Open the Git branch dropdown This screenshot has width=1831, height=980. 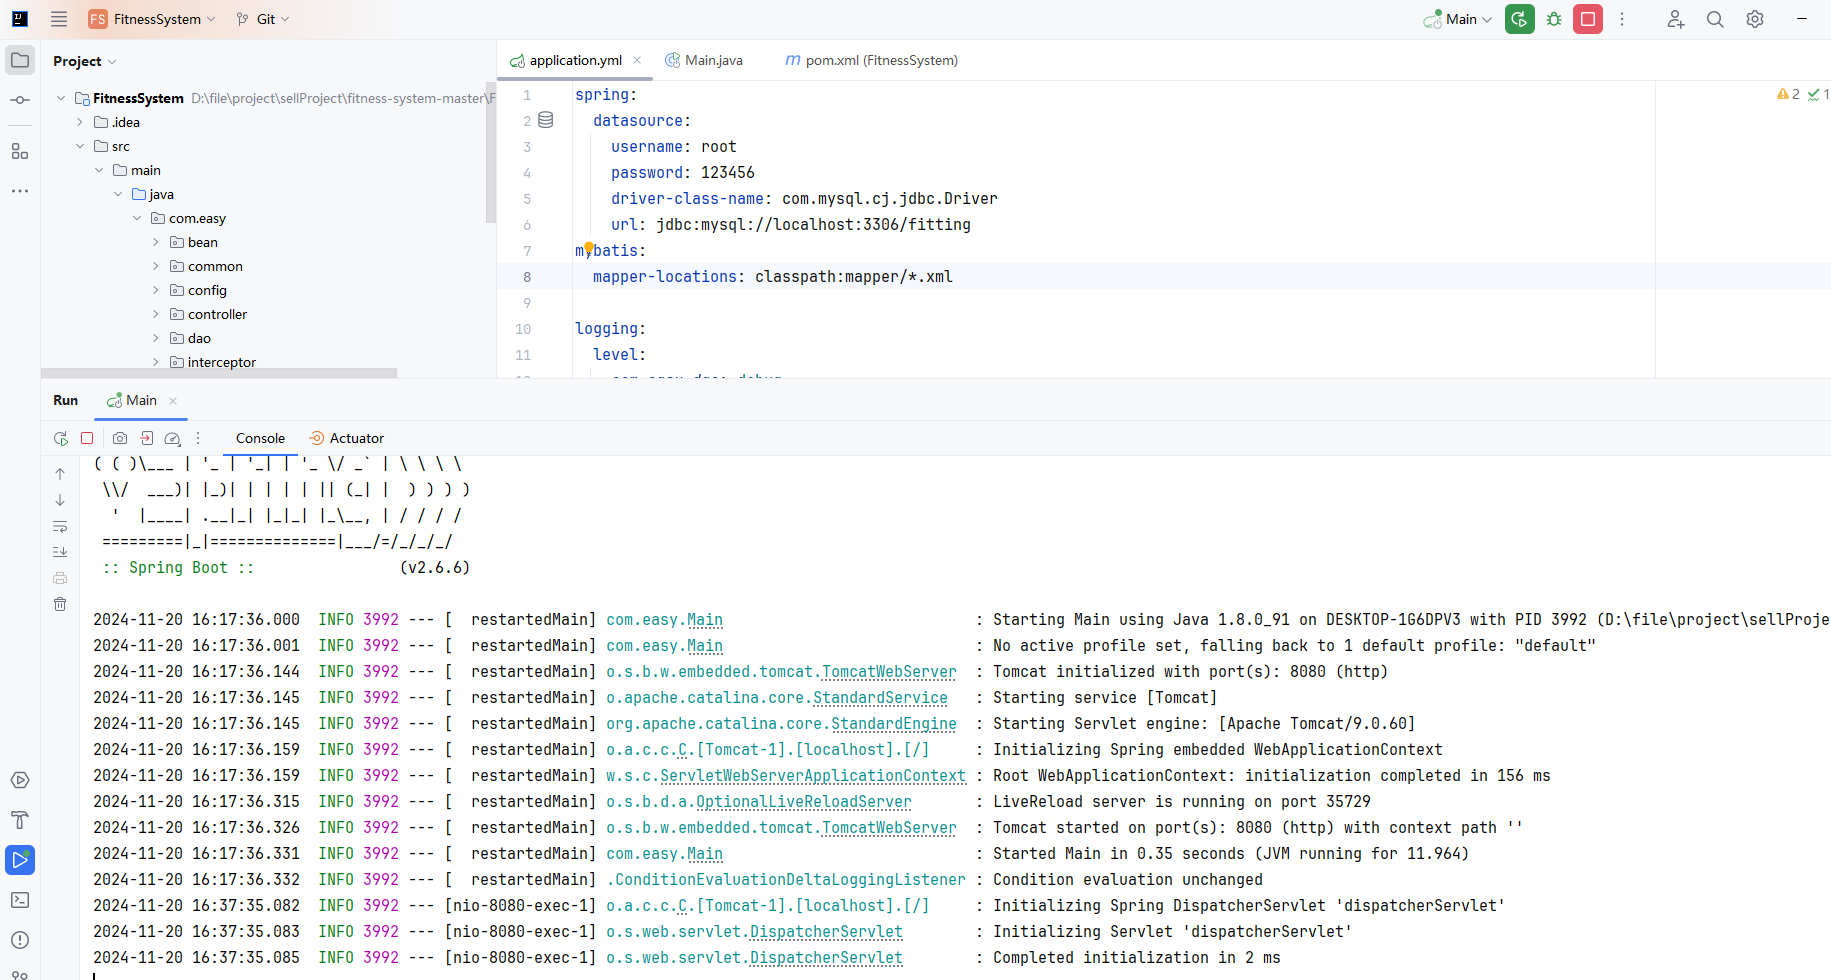[x=264, y=19]
